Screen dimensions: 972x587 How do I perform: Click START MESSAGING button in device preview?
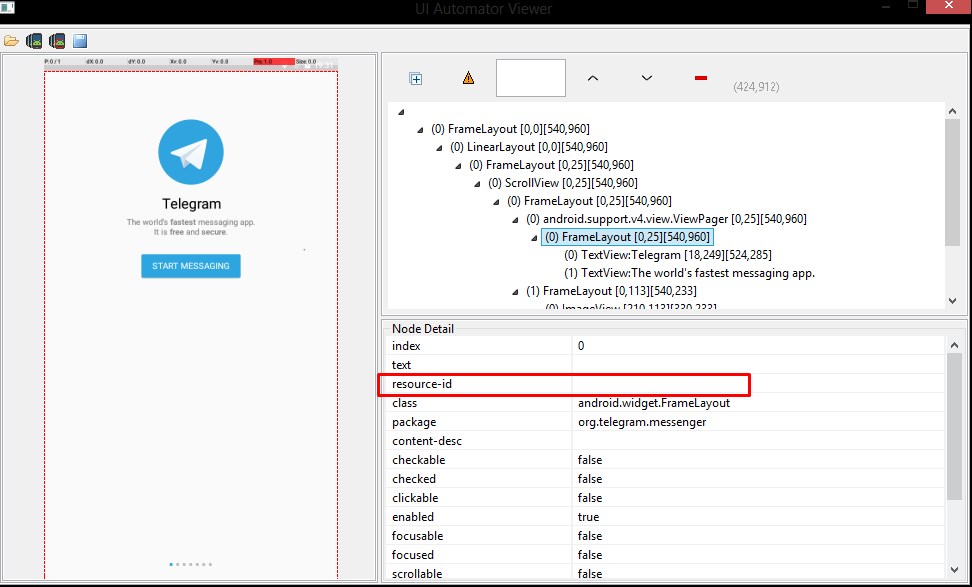(x=191, y=266)
